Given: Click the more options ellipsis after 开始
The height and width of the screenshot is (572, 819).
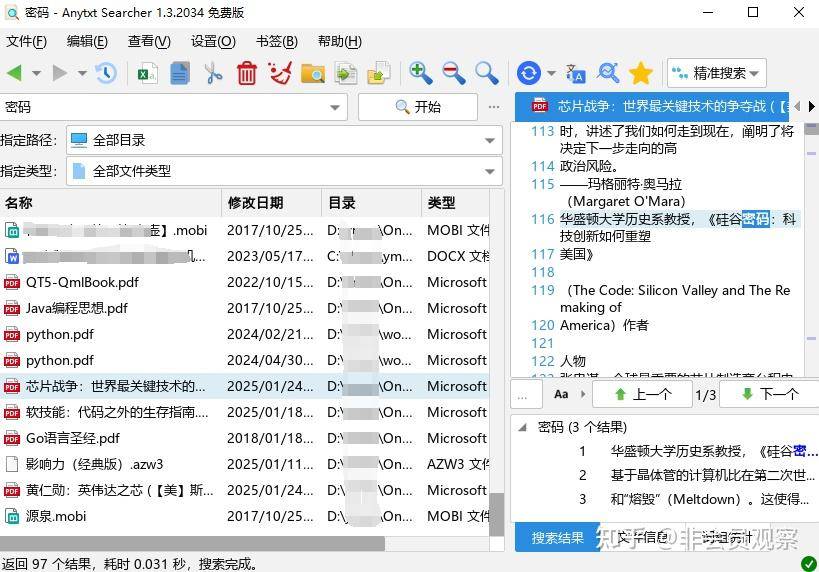Looking at the screenshot, I should (x=494, y=107).
